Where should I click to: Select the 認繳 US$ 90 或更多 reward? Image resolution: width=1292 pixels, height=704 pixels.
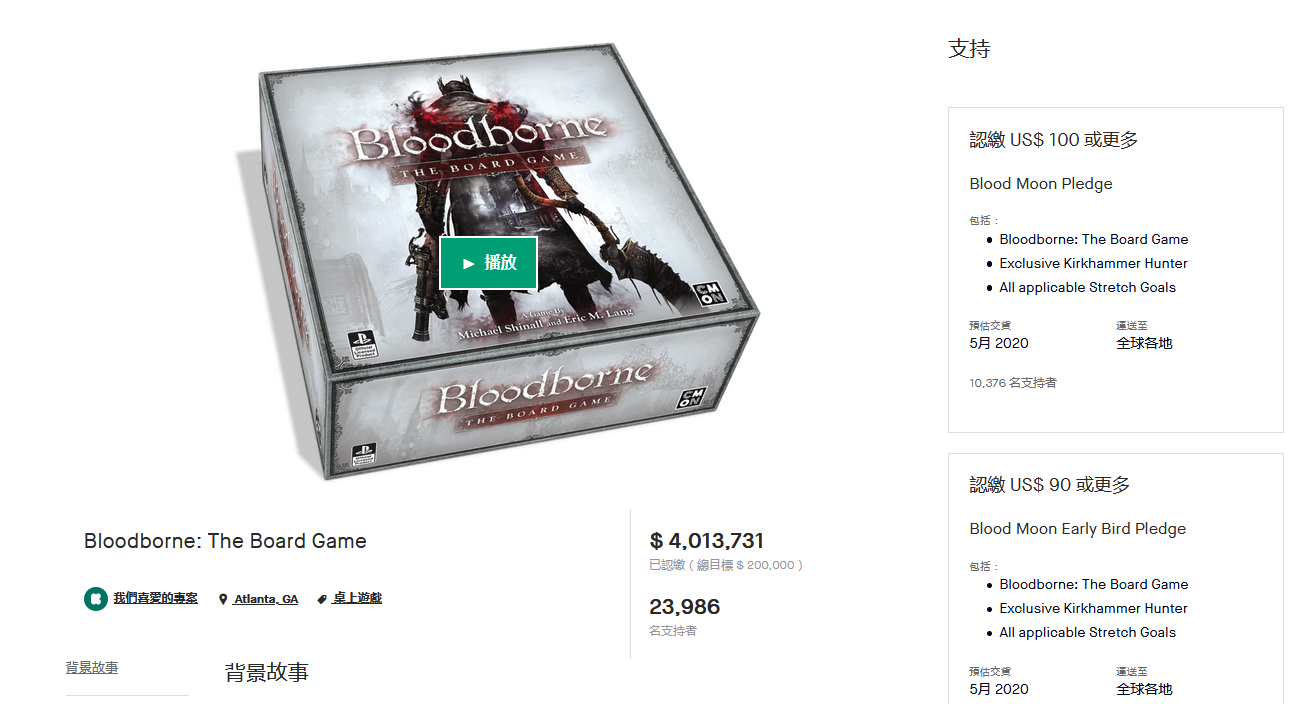click(x=1050, y=485)
